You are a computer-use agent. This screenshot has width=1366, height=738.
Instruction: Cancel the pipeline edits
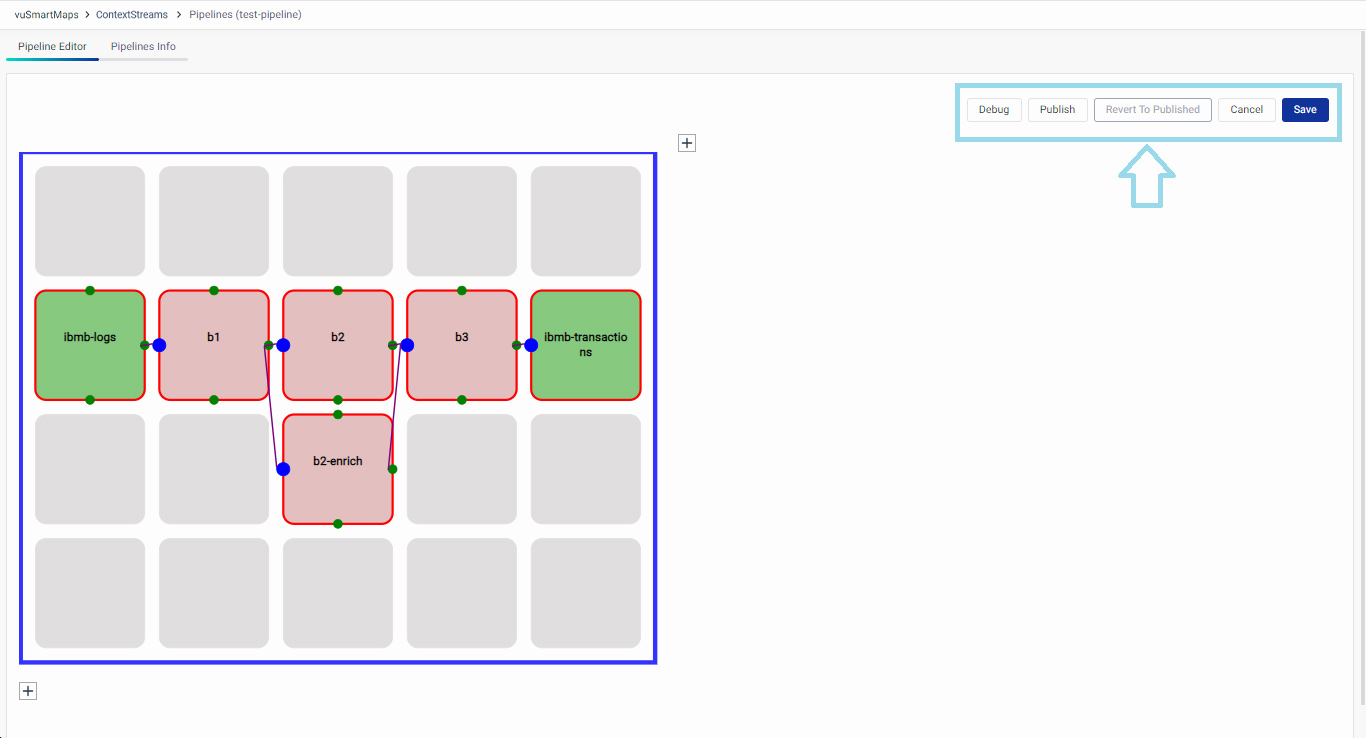[1246, 110]
